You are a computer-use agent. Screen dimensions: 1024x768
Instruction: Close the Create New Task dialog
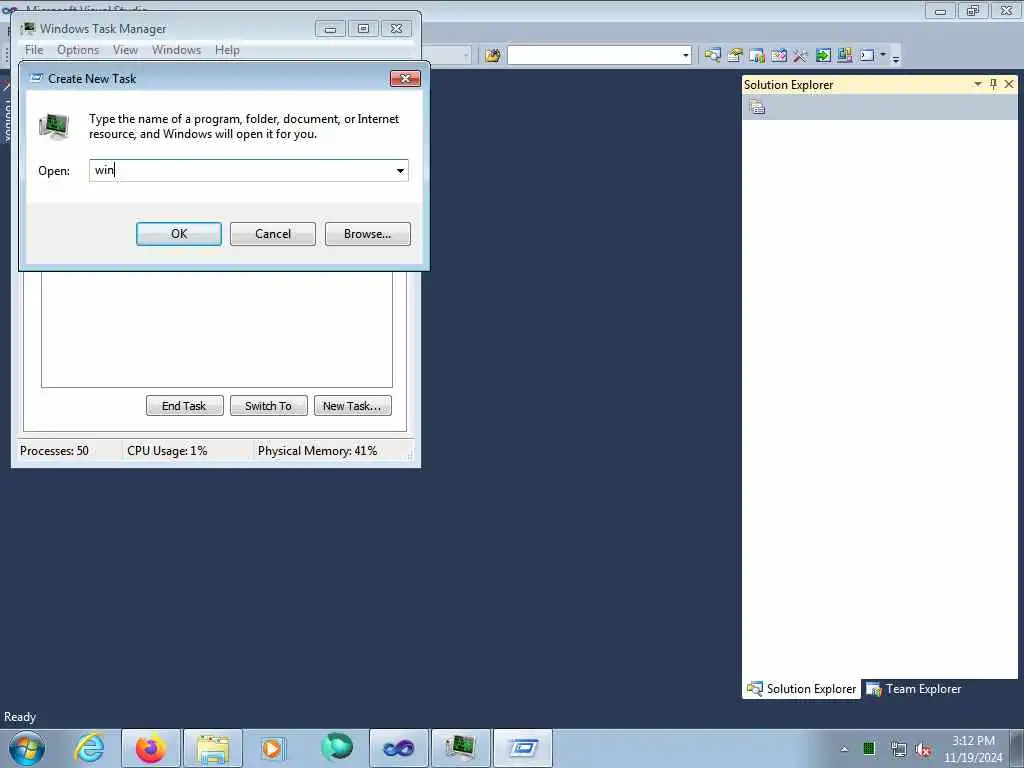tap(406, 78)
